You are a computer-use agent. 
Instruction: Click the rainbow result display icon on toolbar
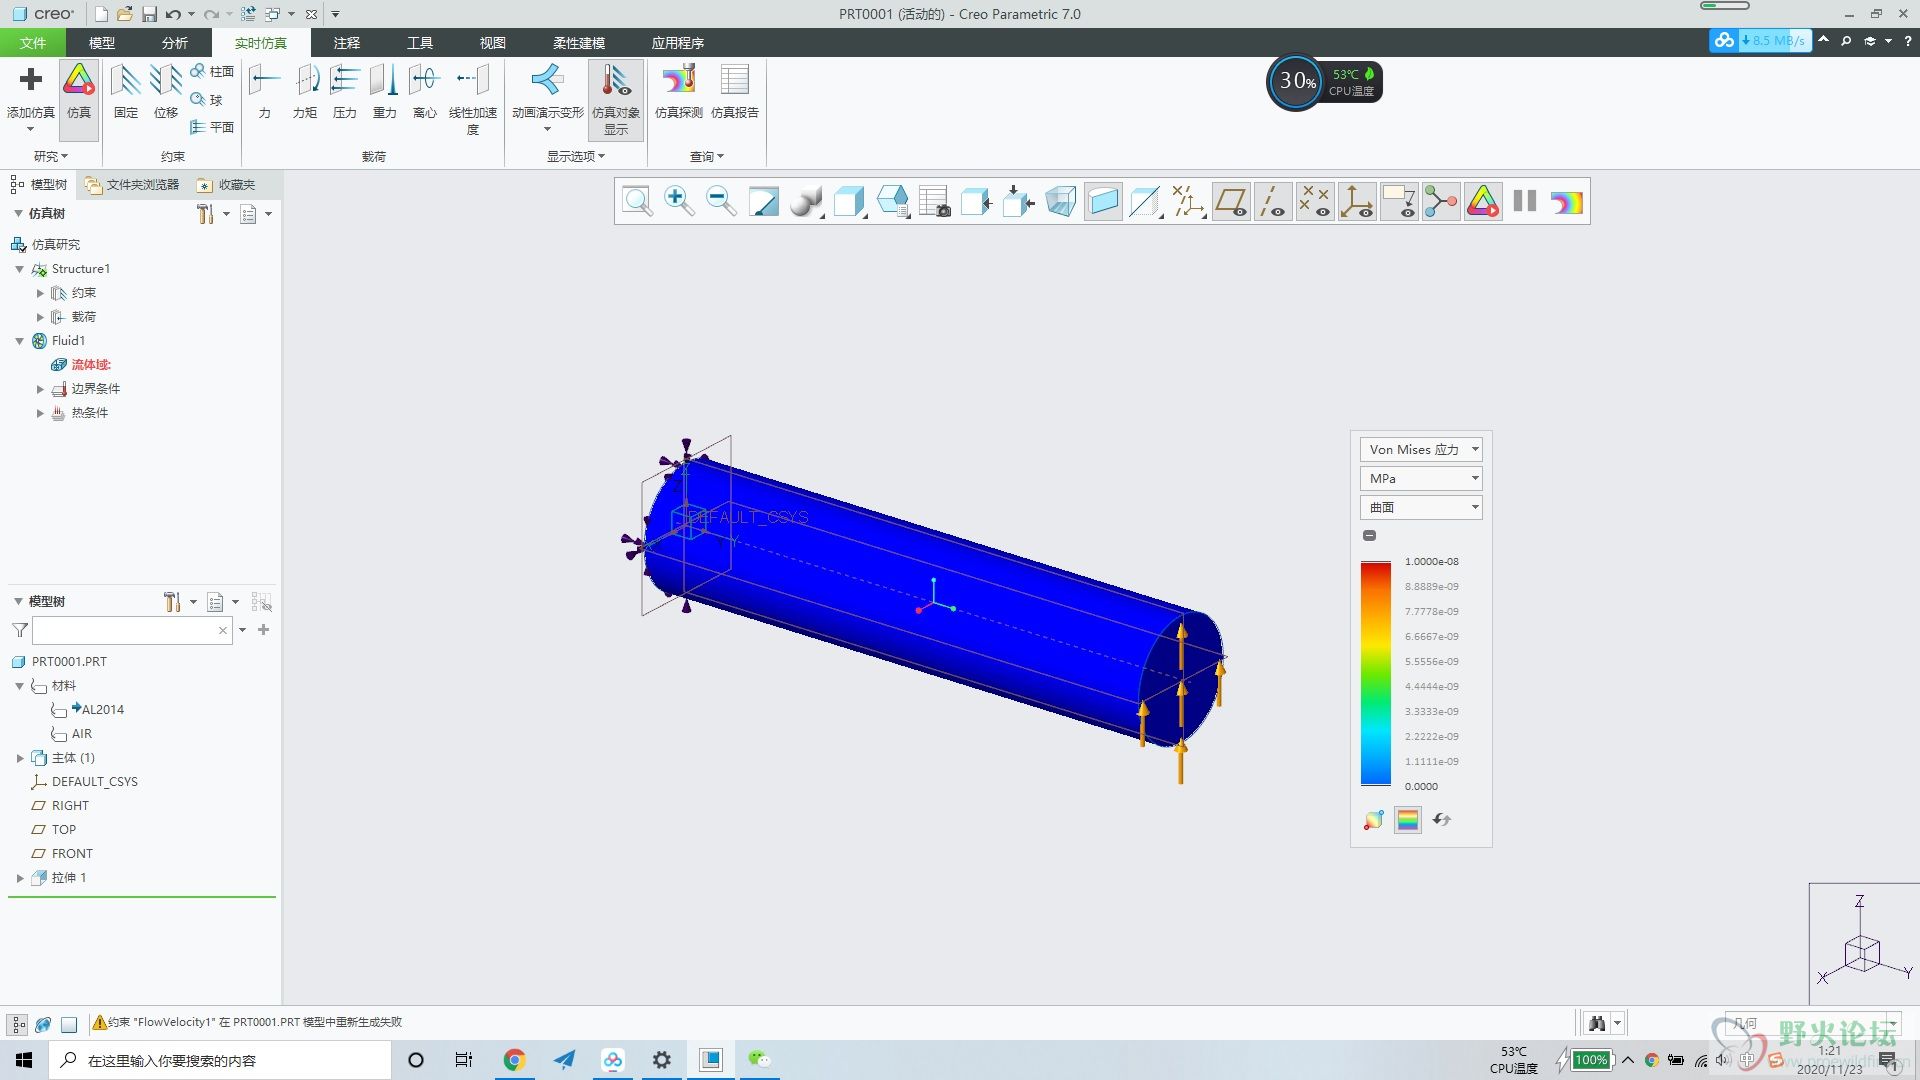(1567, 202)
